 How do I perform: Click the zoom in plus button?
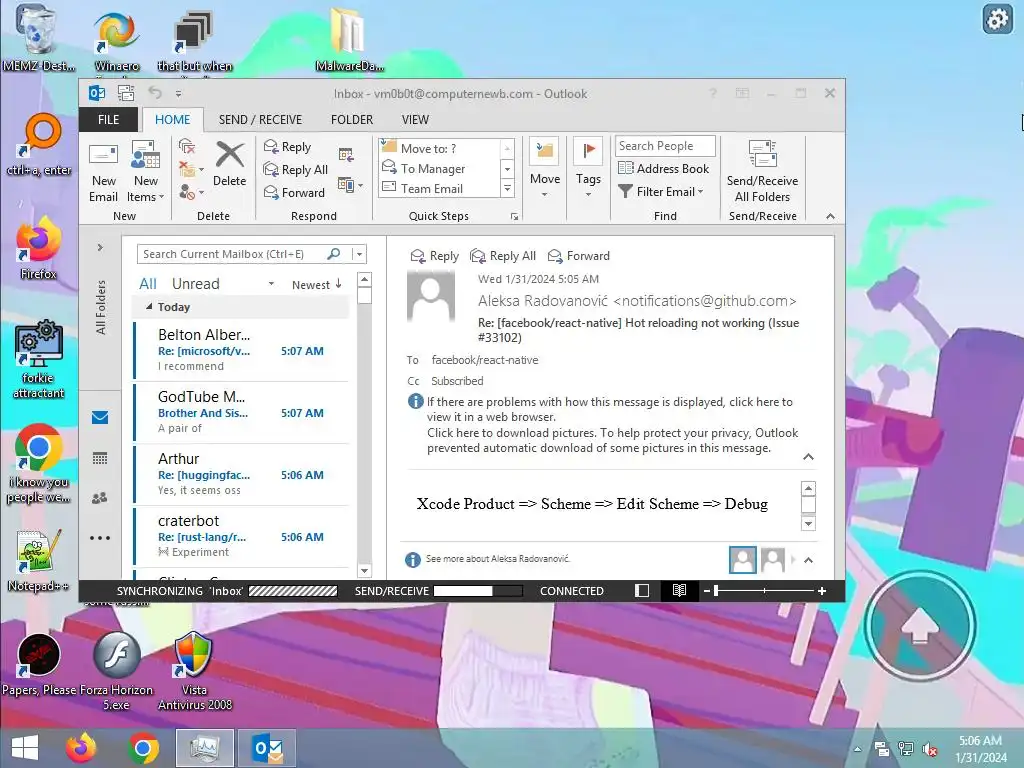[822, 591]
